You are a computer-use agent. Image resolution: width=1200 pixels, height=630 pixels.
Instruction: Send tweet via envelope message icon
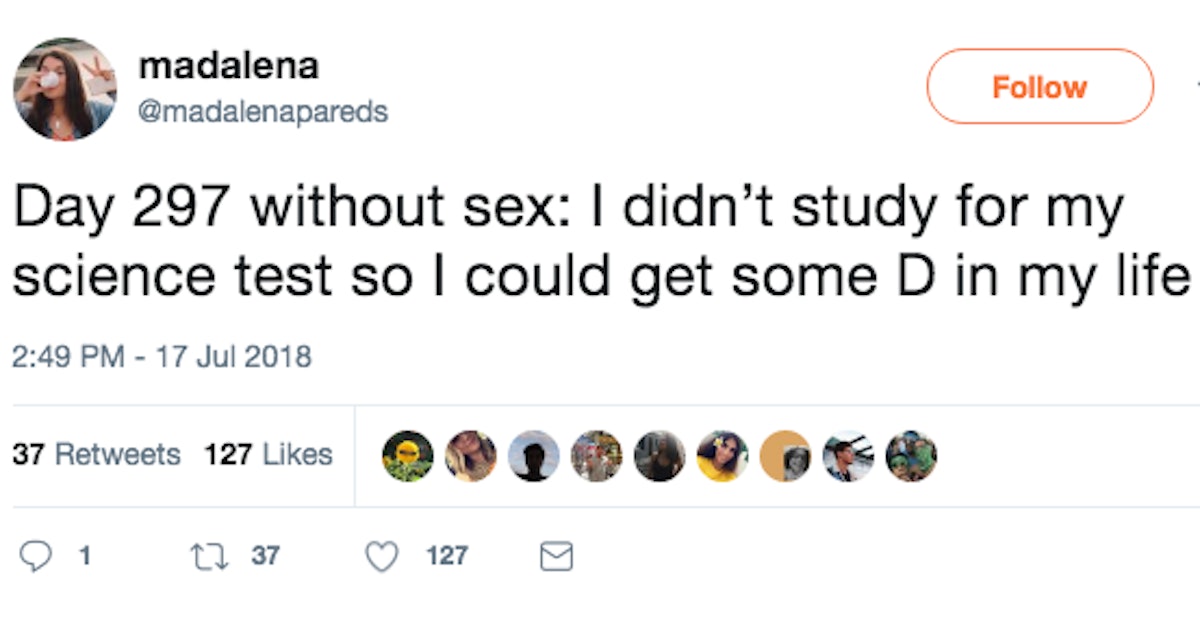point(556,556)
